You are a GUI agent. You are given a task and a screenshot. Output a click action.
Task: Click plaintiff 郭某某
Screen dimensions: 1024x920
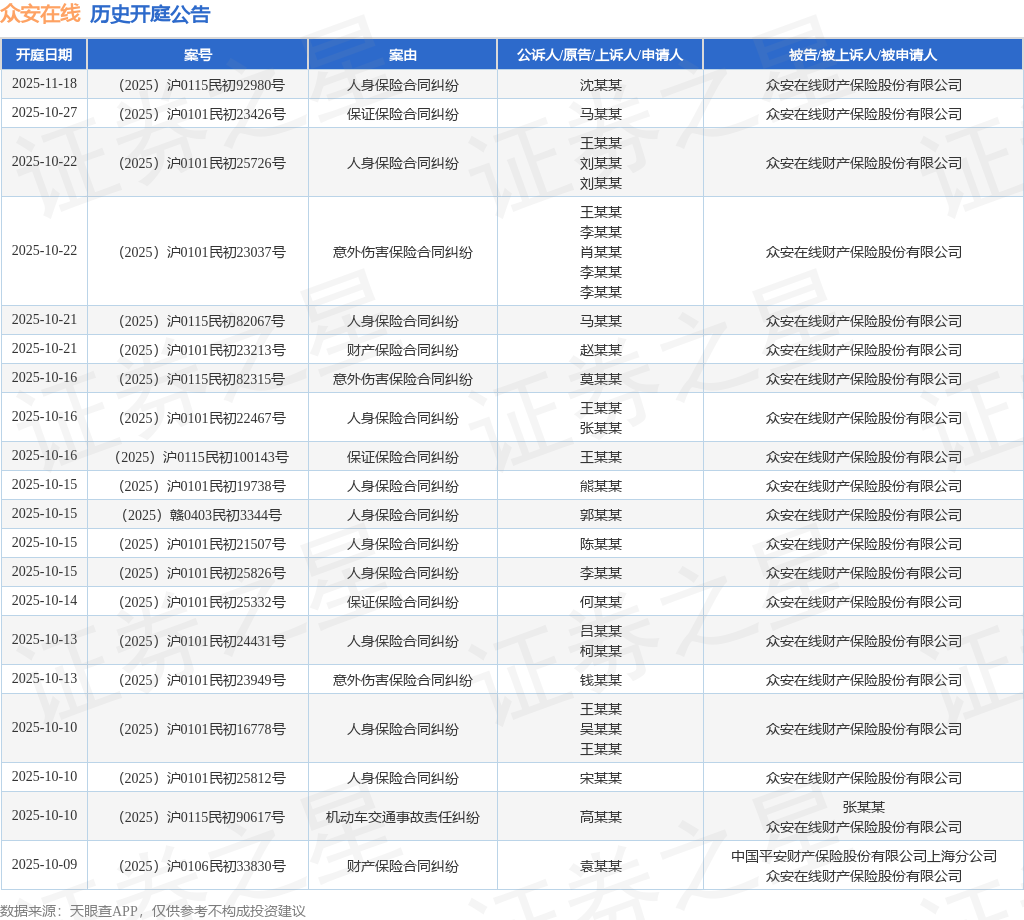tap(601, 515)
